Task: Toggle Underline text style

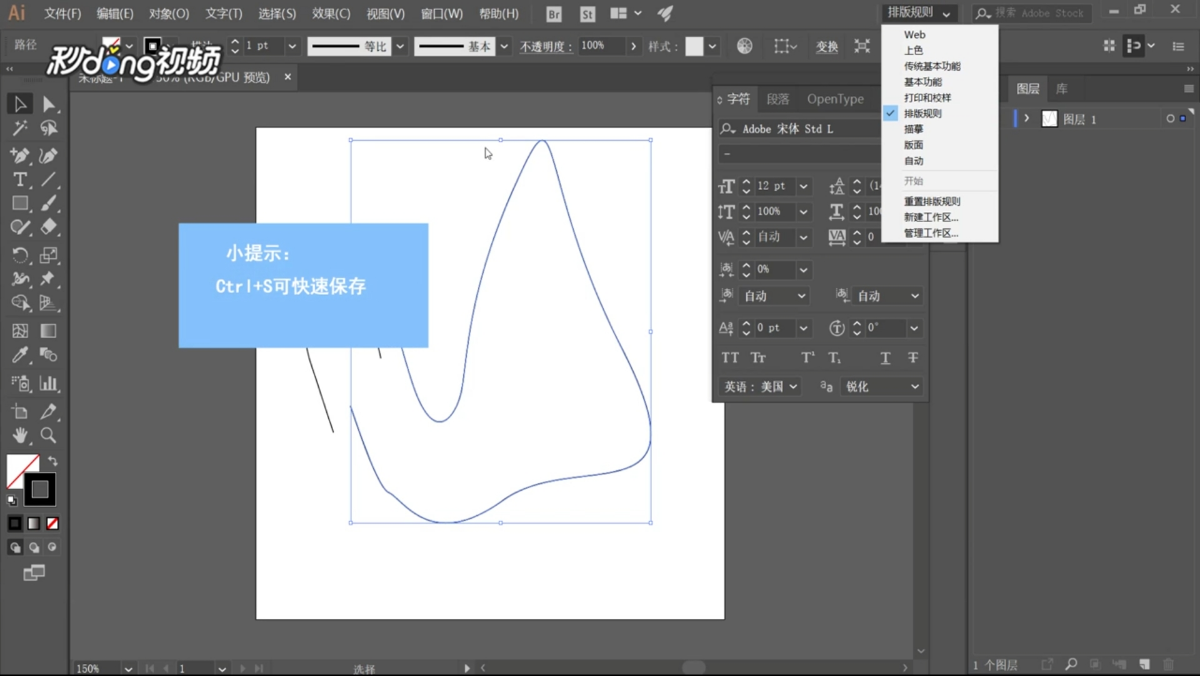Action: [885, 357]
